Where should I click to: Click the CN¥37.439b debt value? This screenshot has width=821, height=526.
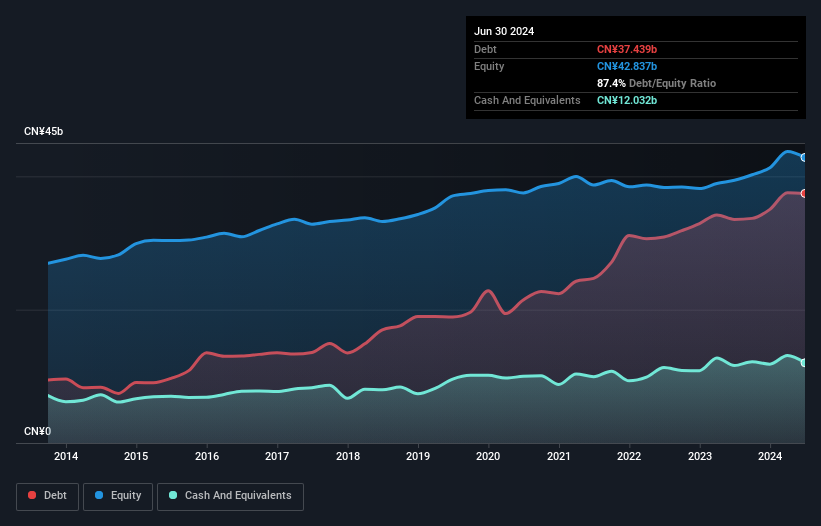627,49
